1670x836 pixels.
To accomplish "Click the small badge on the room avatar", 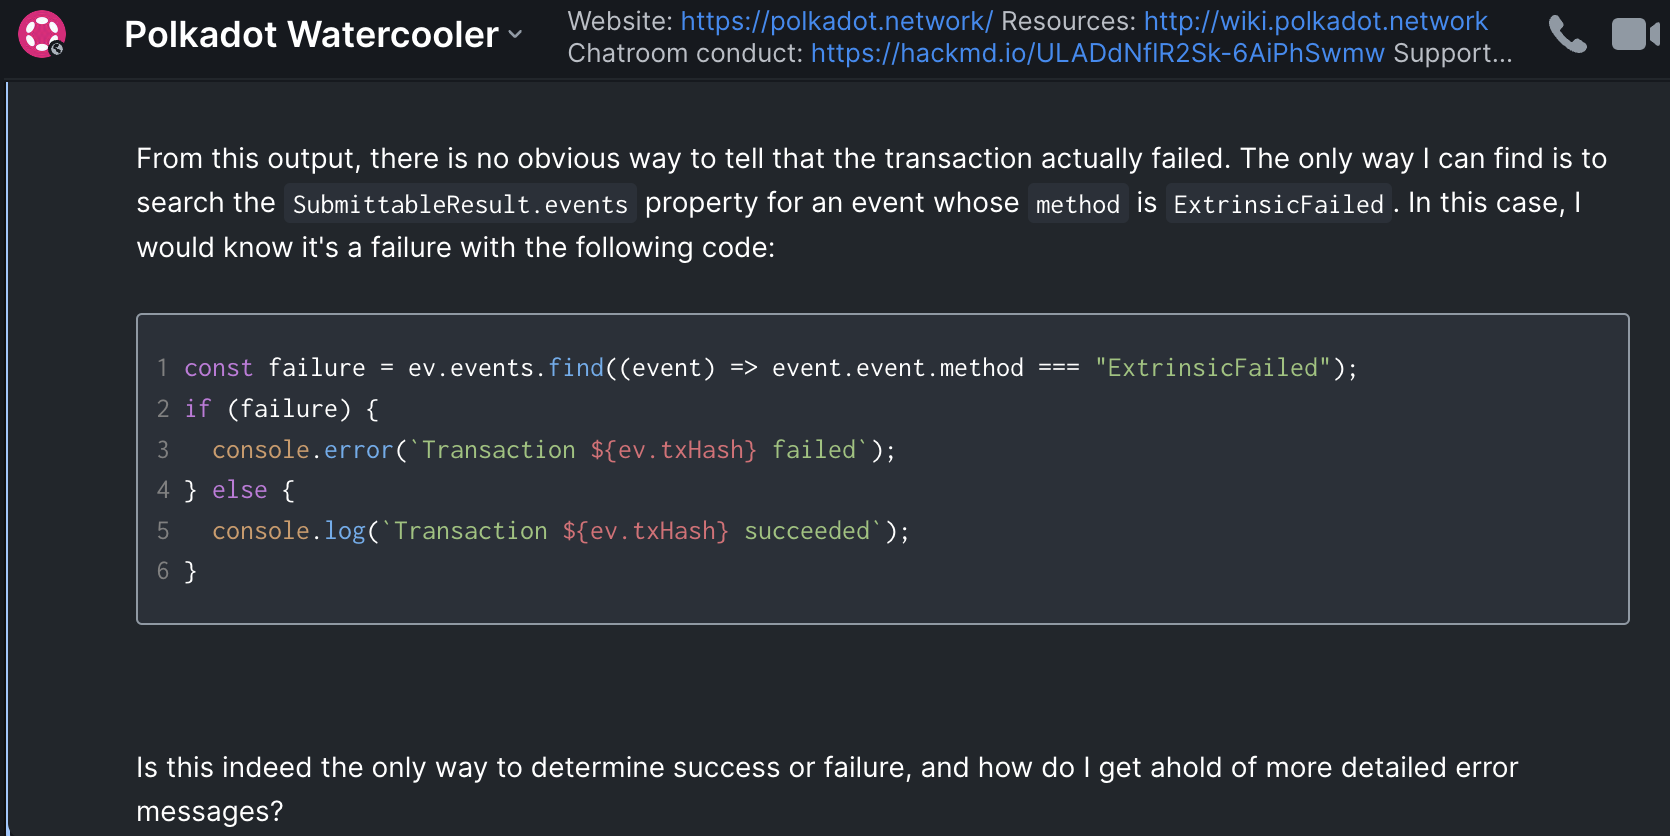I will 56,48.
